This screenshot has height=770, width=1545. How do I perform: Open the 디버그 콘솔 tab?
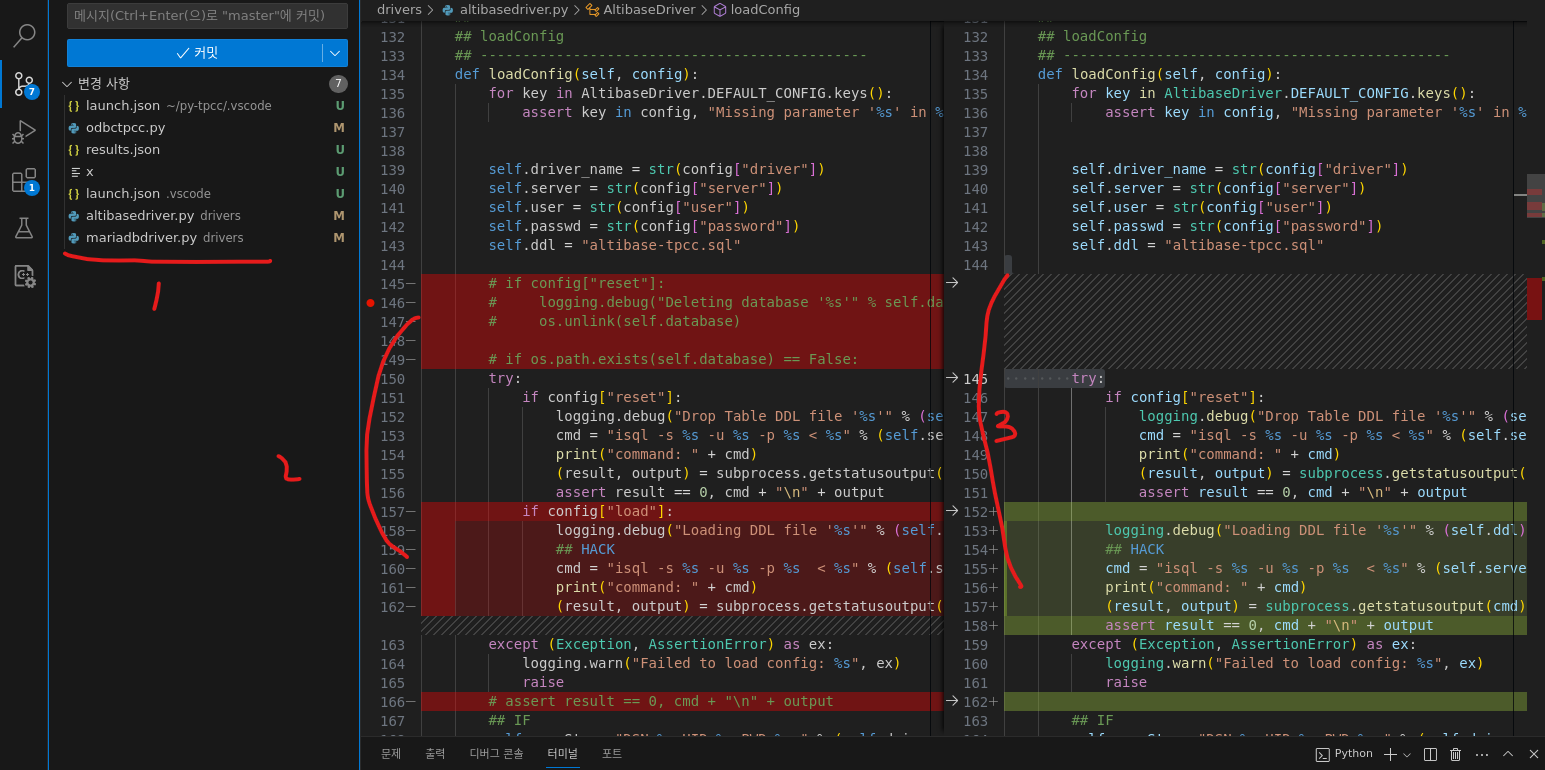(x=496, y=753)
